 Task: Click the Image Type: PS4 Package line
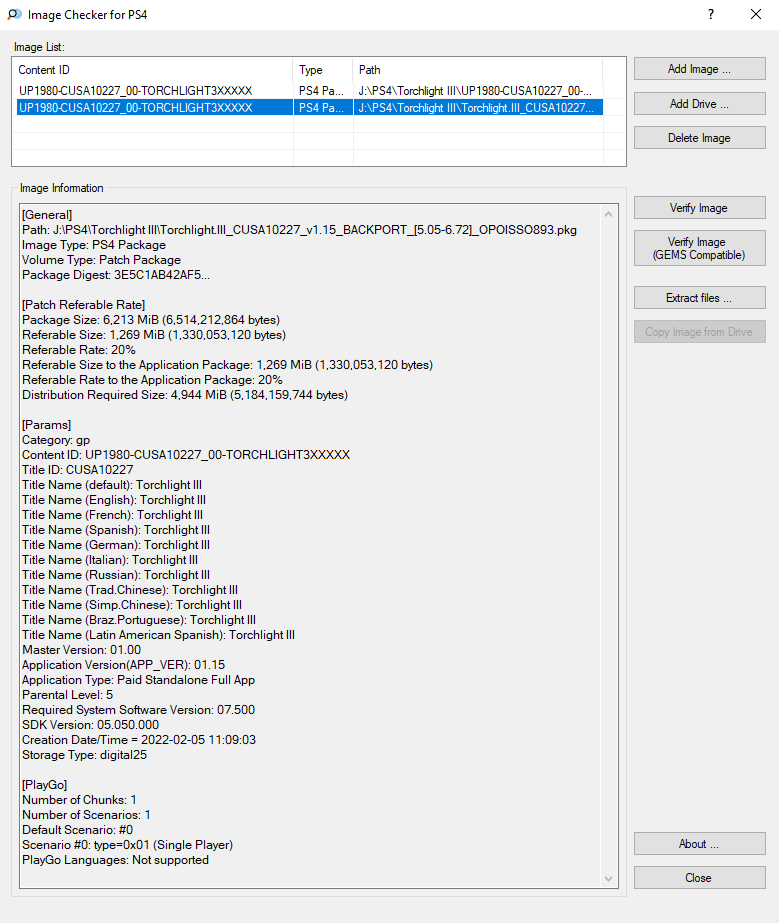(x=94, y=245)
